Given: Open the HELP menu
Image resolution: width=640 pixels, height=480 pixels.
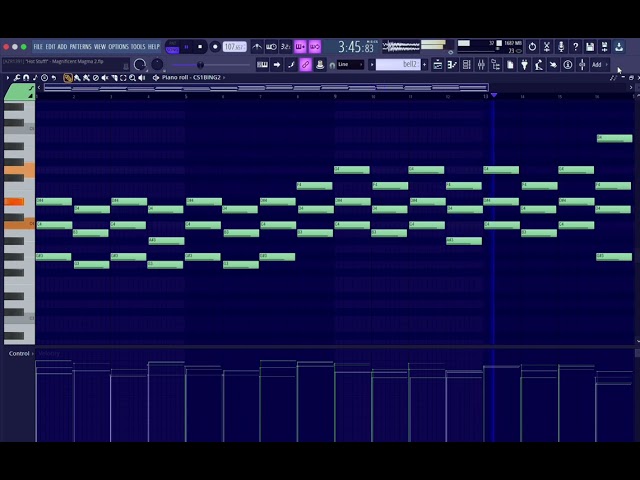Looking at the screenshot, I should [153, 47].
